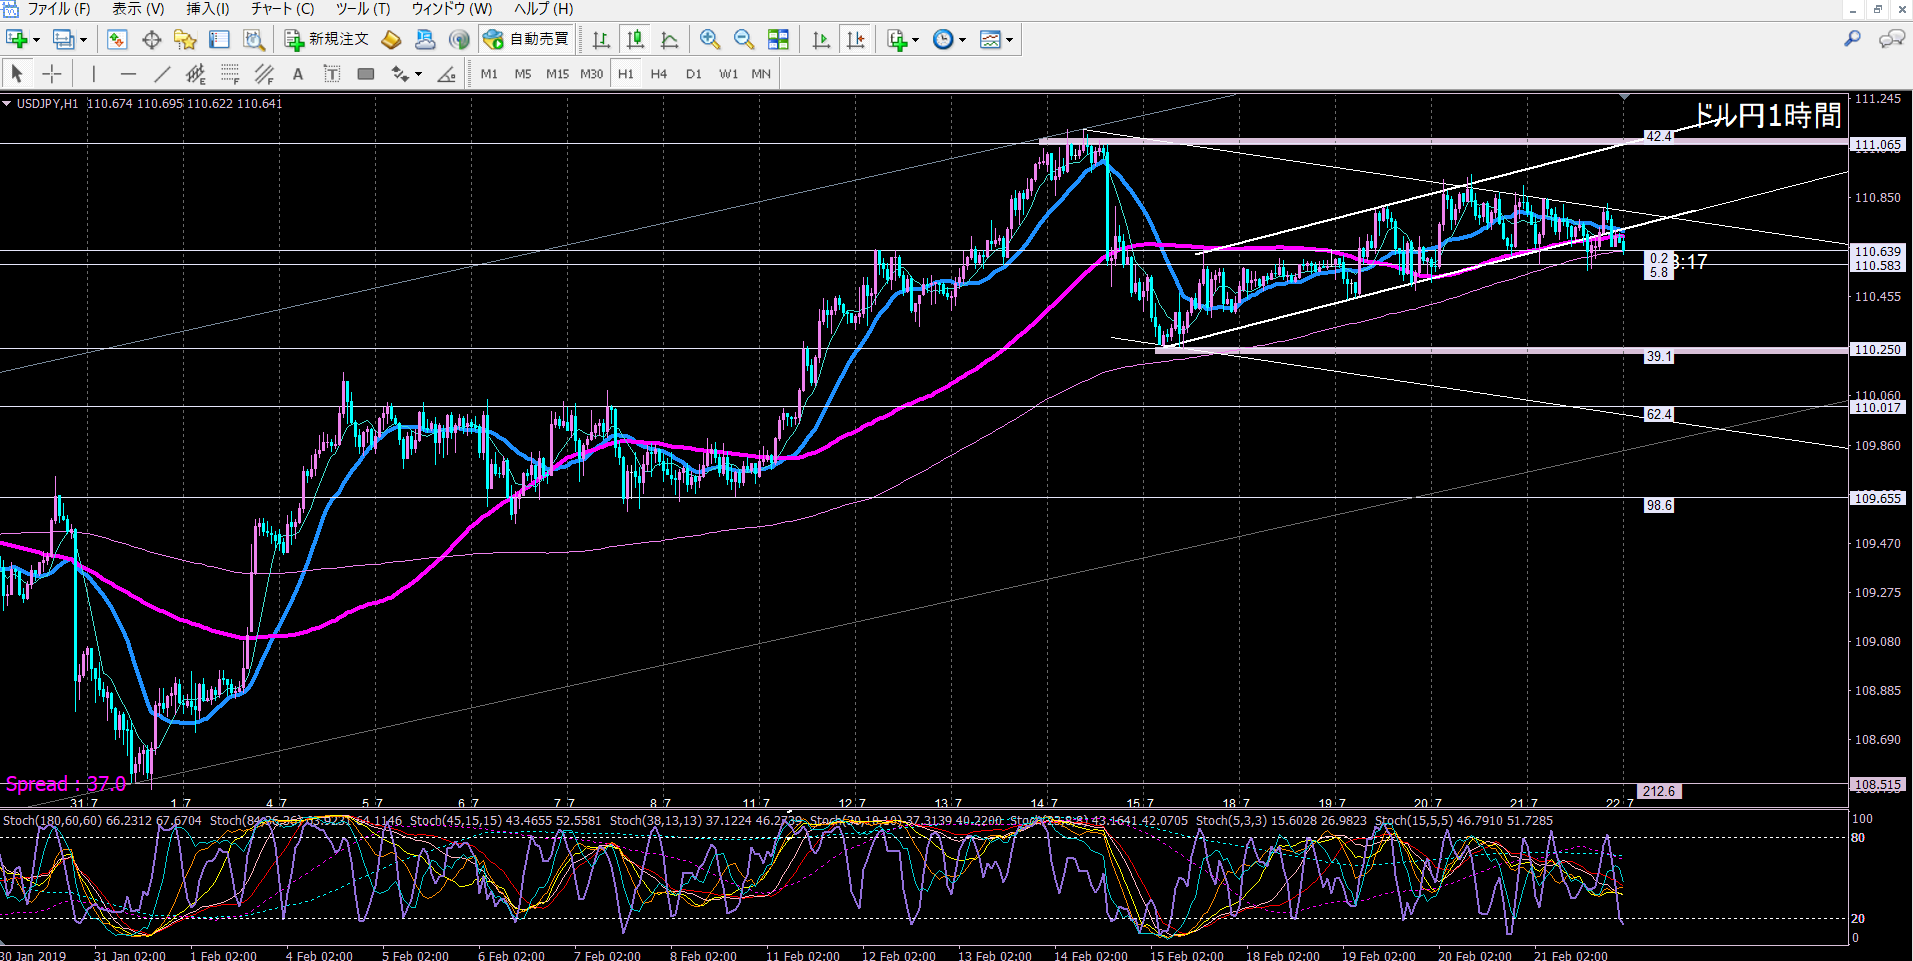Switch to MN monthly timeframe
Screen dimensions: 1913x961
(761, 73)
